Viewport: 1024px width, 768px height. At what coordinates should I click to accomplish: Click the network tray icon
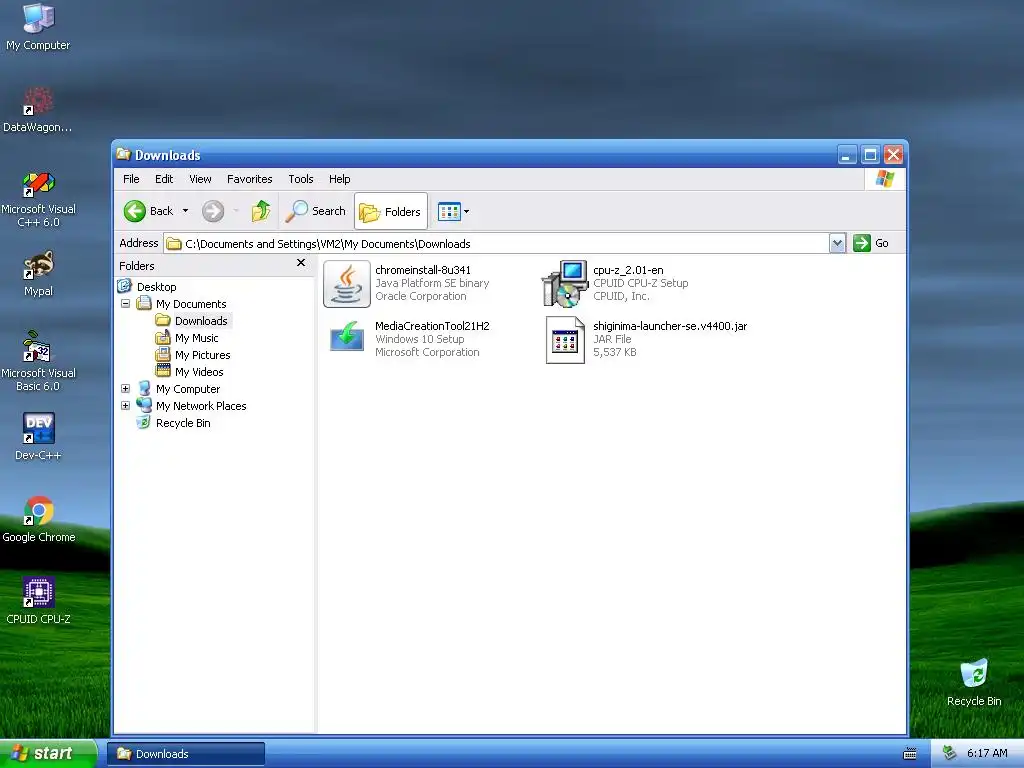pyautogui.click(x=949, y=754)
